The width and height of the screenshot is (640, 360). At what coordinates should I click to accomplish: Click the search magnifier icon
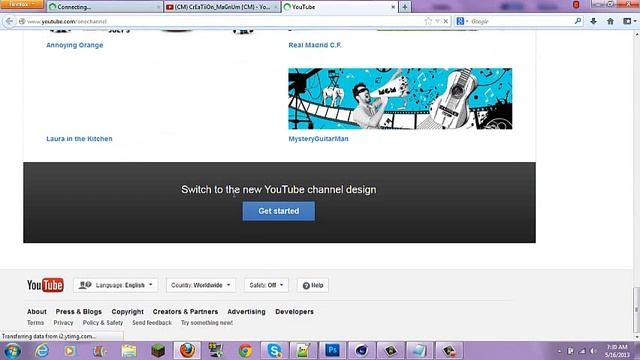578,21
